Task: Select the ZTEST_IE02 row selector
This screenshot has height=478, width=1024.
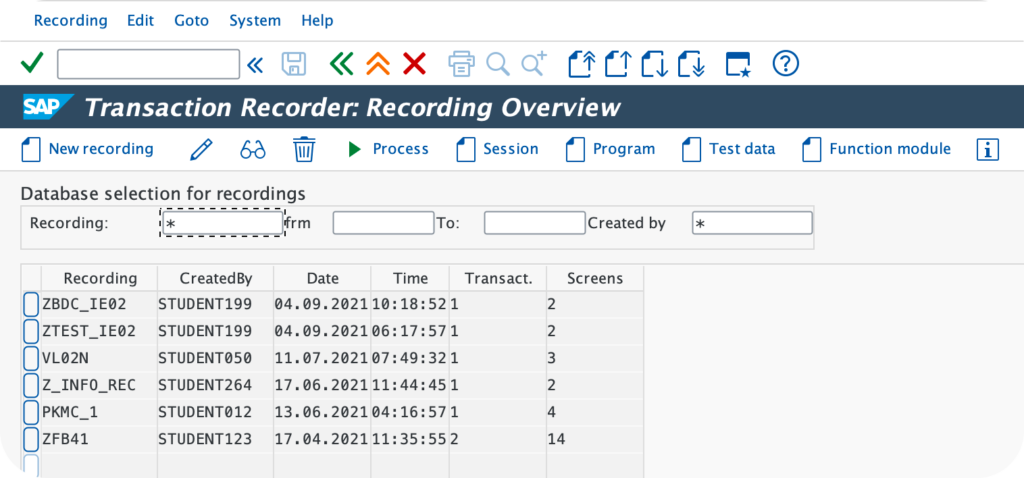Action: coord(31,332)
